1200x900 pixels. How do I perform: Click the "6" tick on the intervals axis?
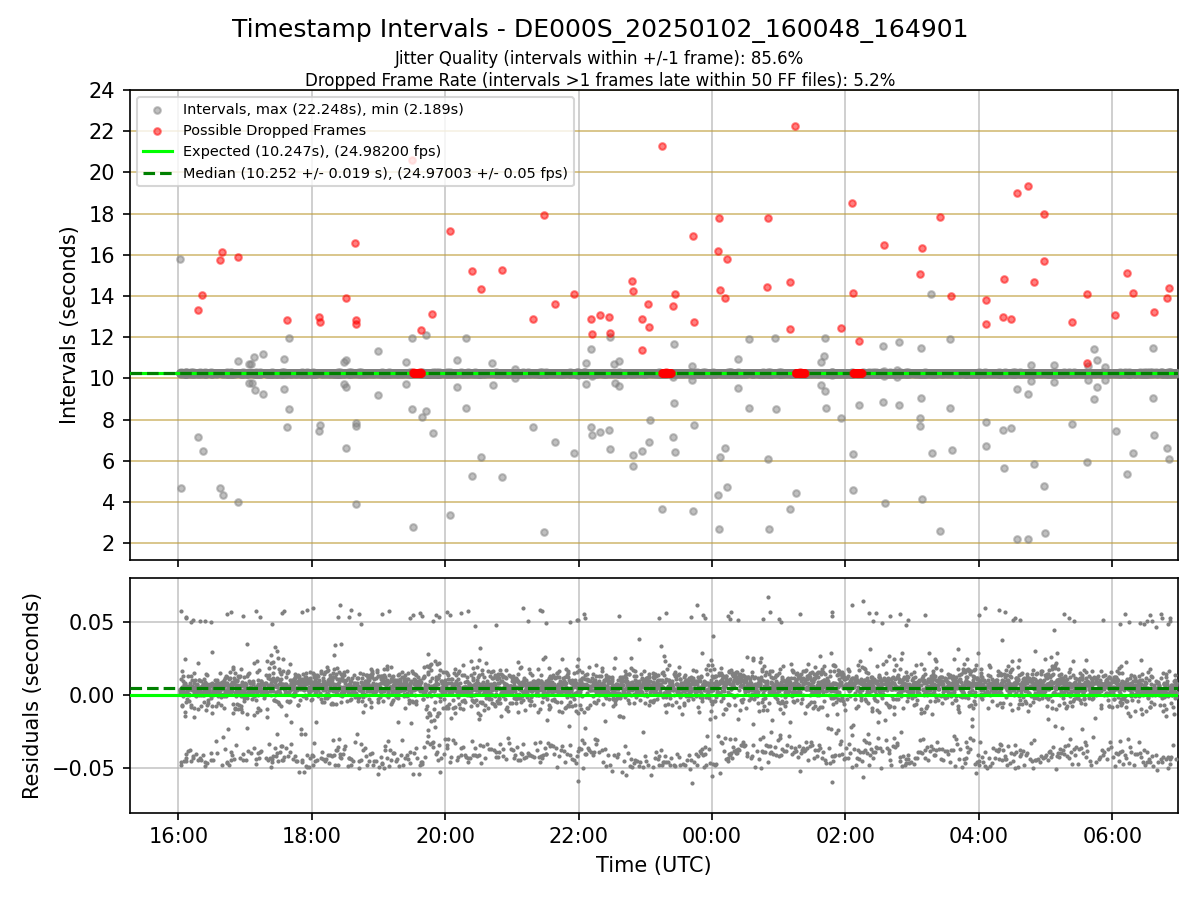coord(107,462)
